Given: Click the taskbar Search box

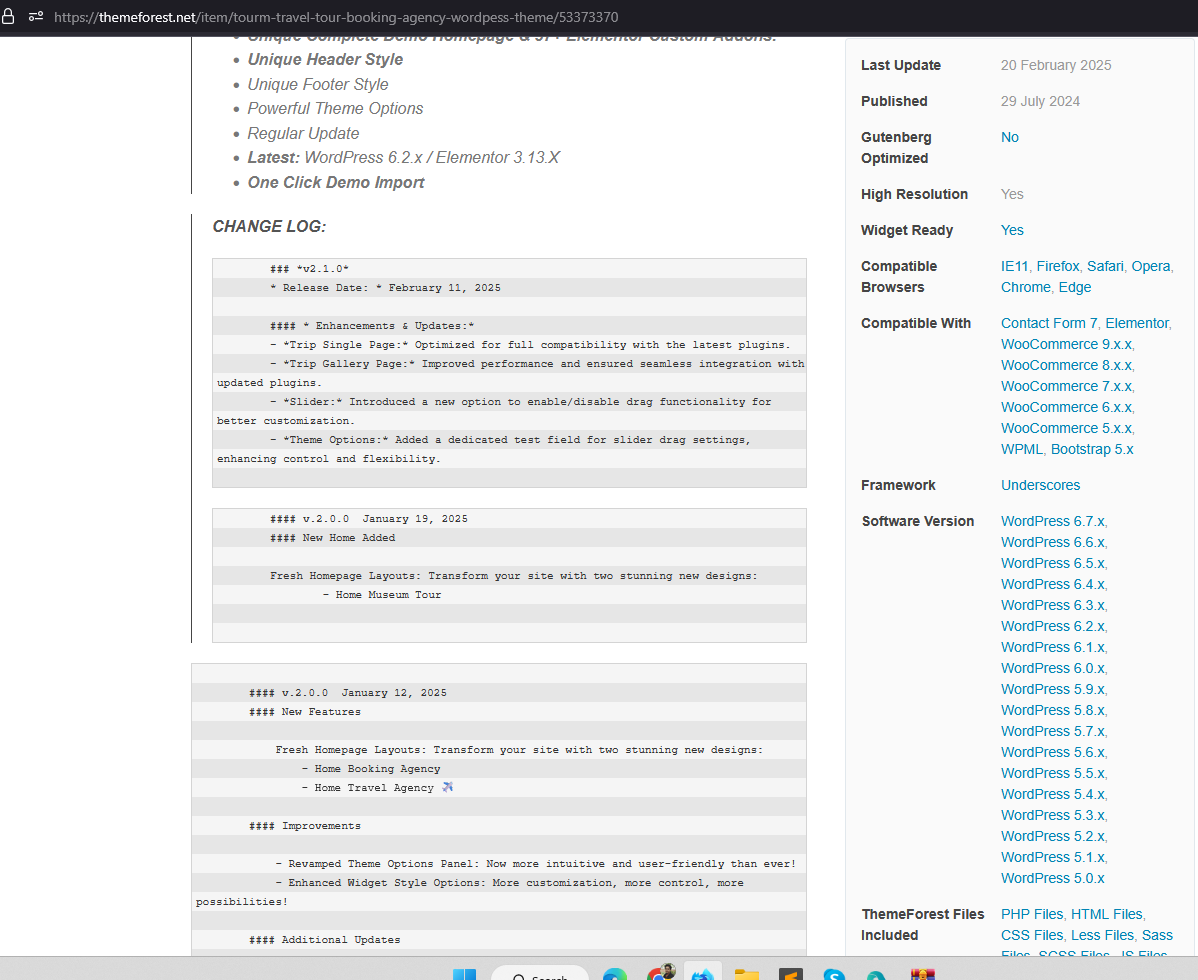Looking at the screenshot, I should (539, 974).
